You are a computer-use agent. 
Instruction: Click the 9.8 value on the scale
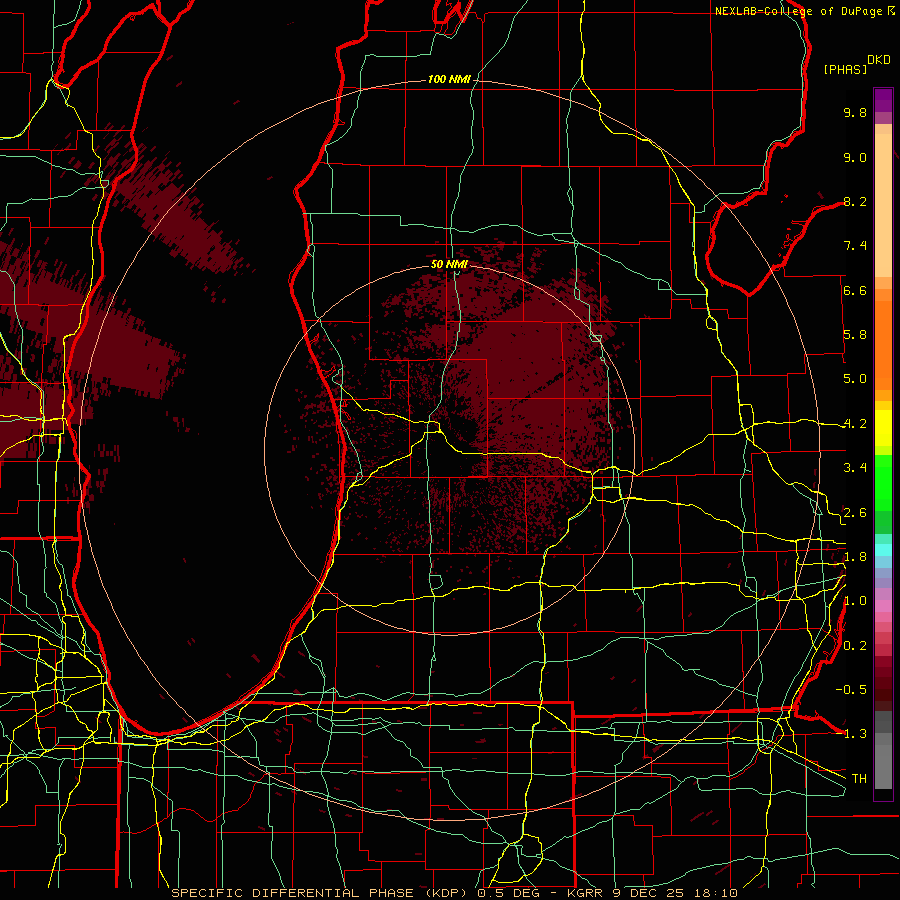(x=855, y=113)
